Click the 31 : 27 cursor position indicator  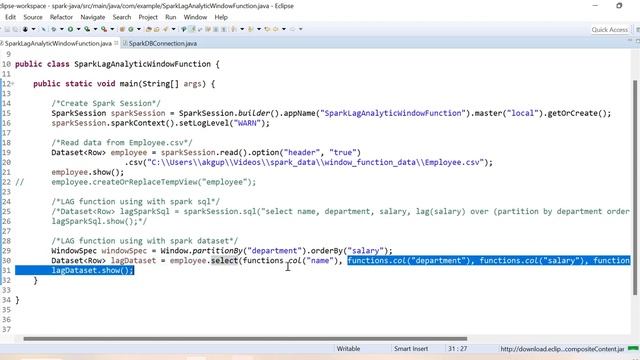457,349
